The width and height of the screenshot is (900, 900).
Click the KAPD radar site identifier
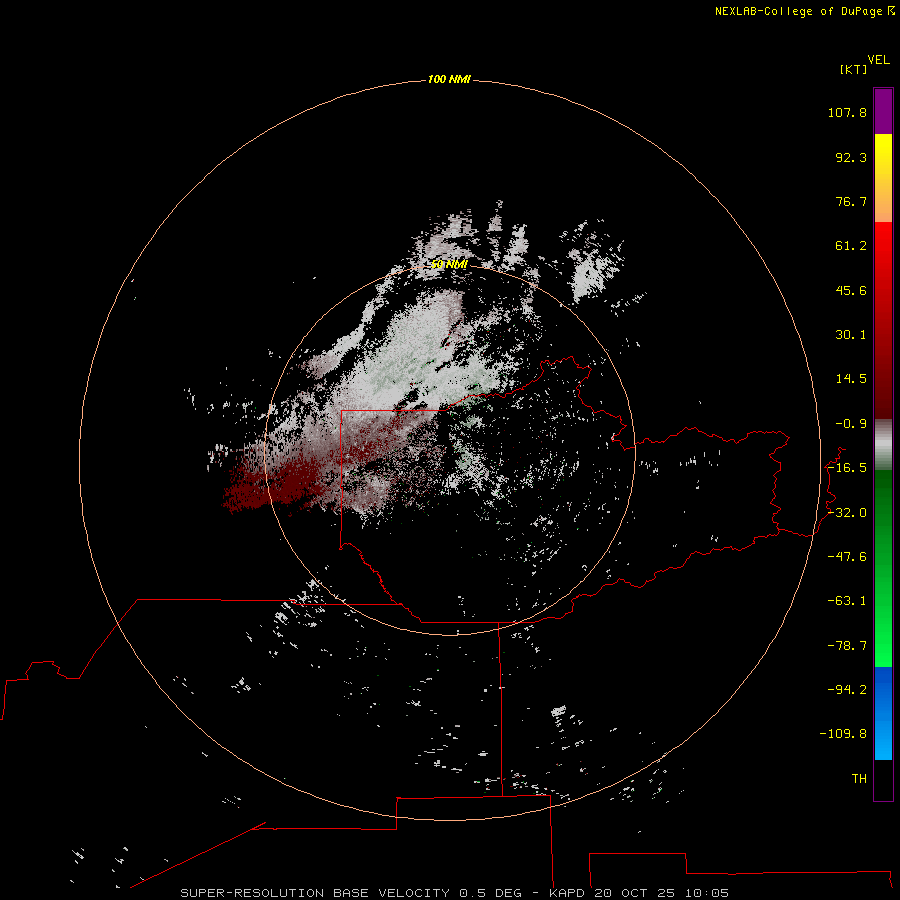[567, 893]
